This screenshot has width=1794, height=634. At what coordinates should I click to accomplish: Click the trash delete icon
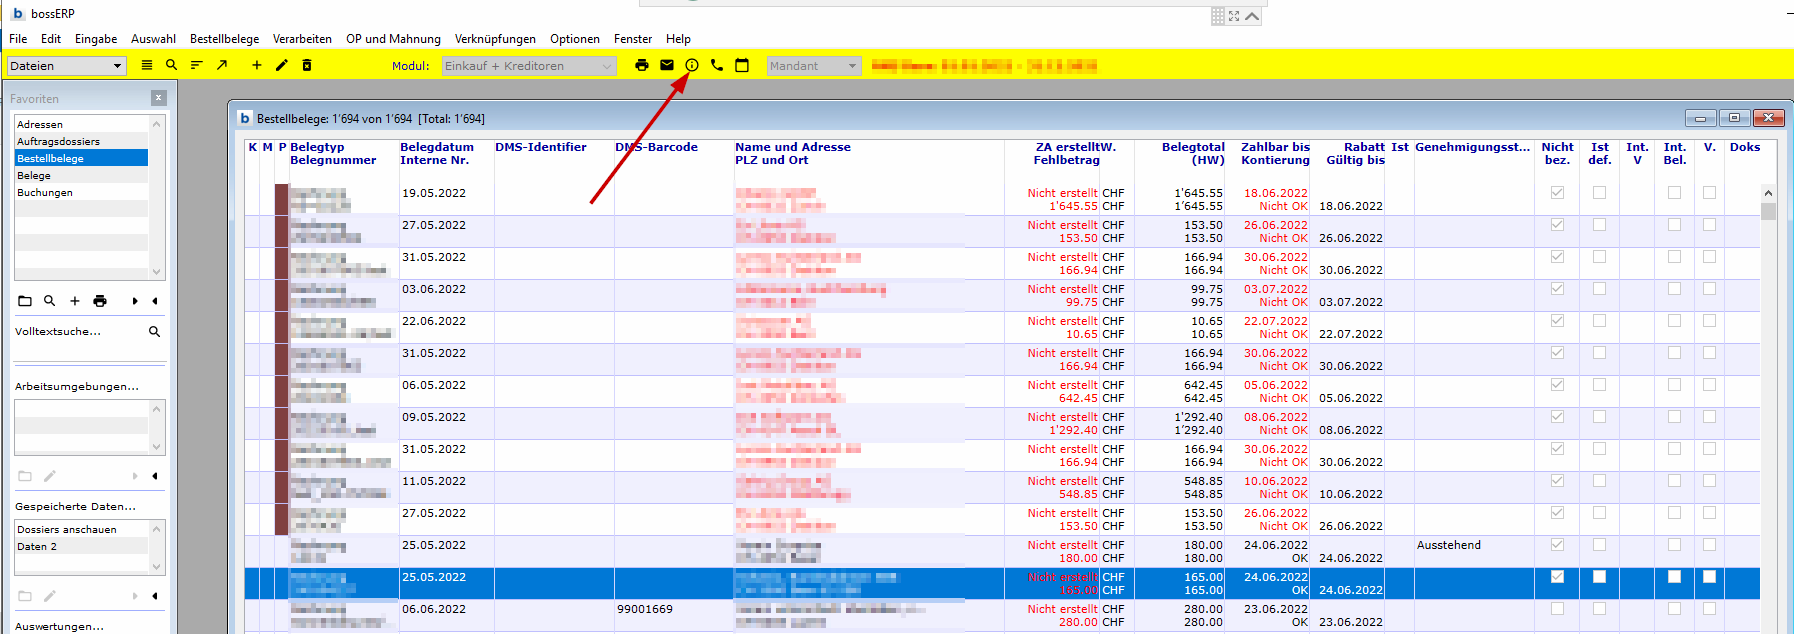point(307,65)
